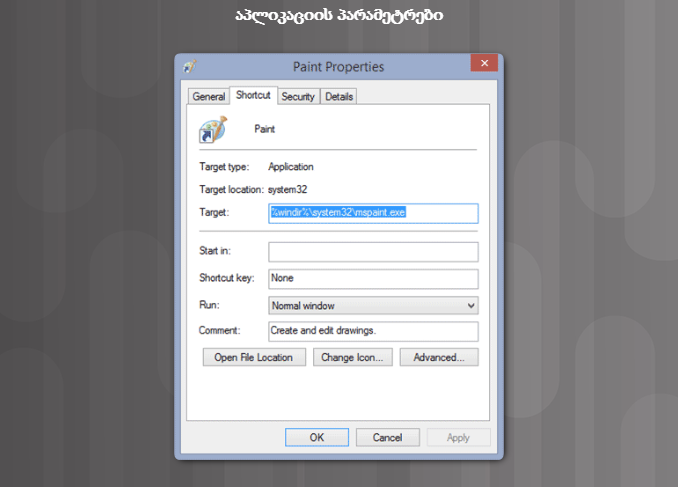Confirm the dialog with OK
The width and height of the screenshot is (678, 487).
pos(316,437)
